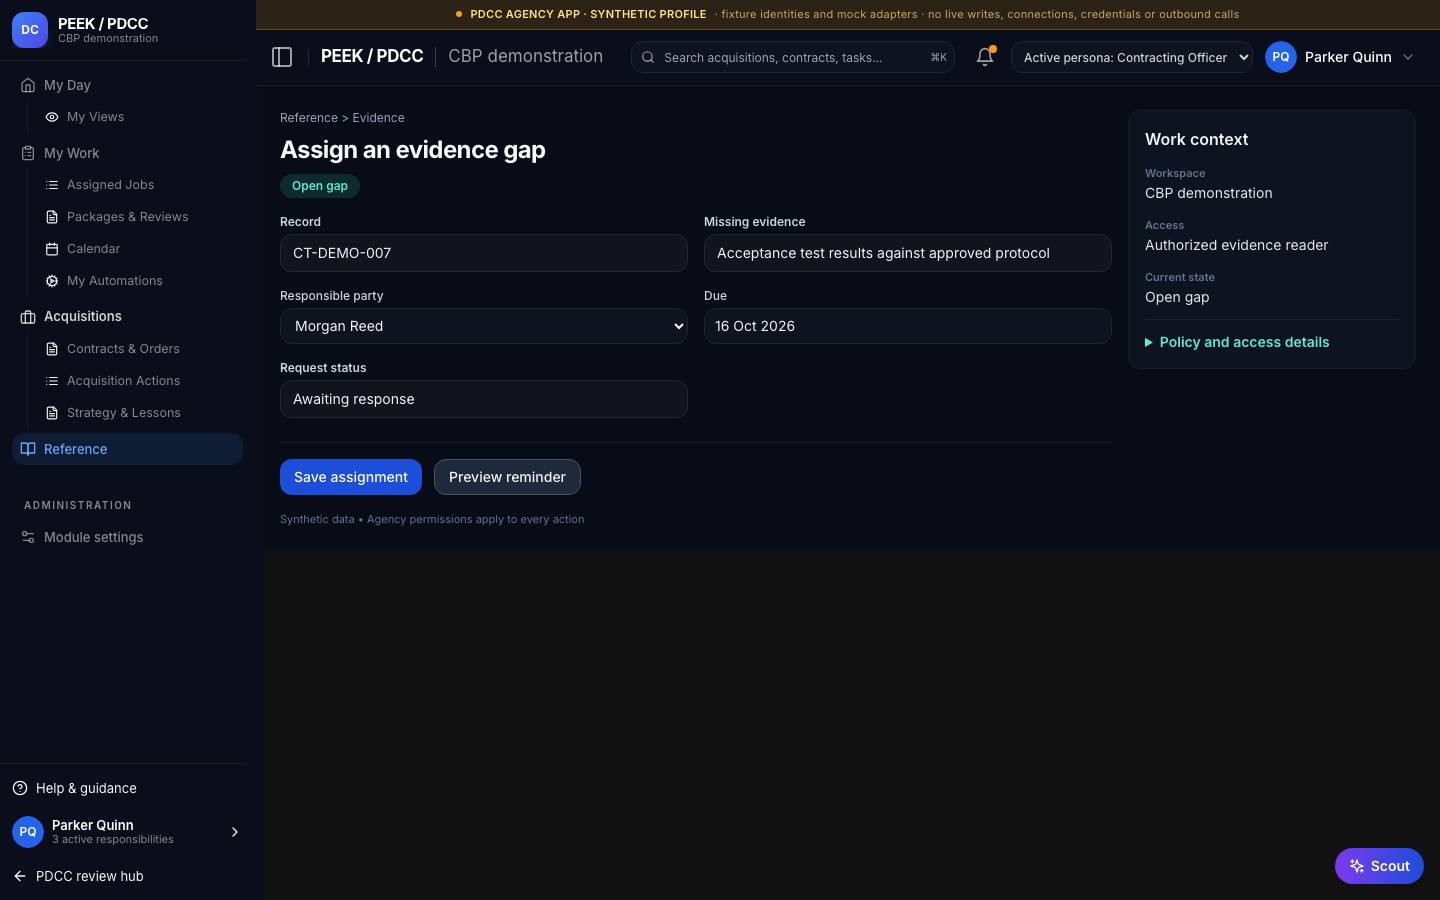The width and height of the screenshot is (1440, 900).
Task: Click the search magnifier icon
Action: click(648, 57)
